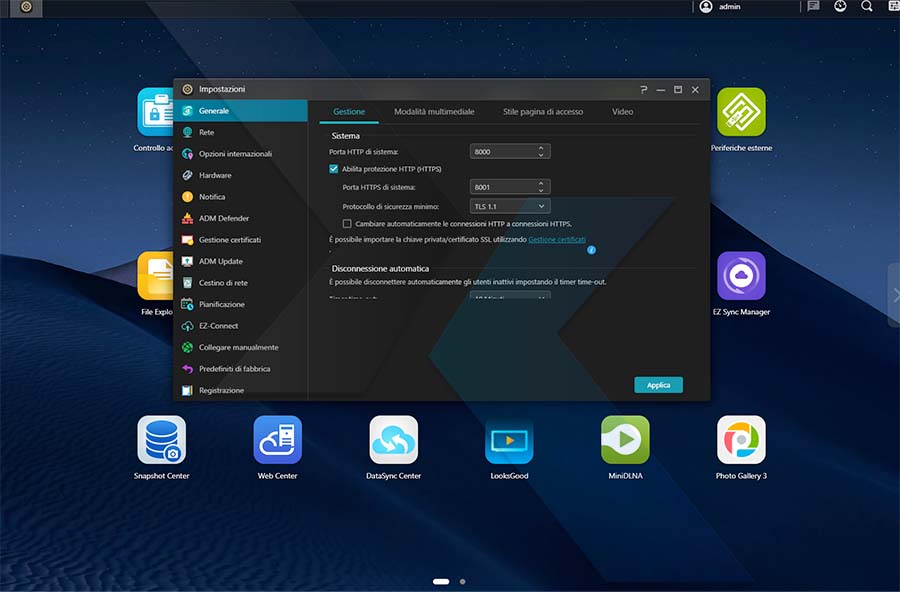Switch to Modalità multimediale tab
This screenshot has height=592, width=900.
point(434,112)
